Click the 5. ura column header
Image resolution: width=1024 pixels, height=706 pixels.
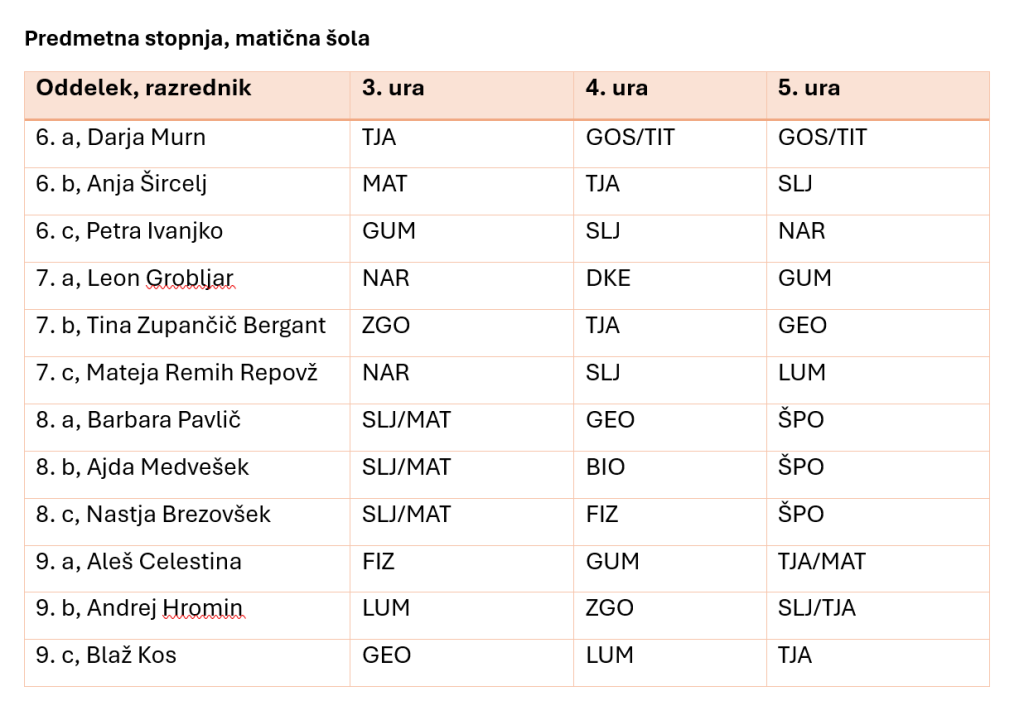[878, 95]
